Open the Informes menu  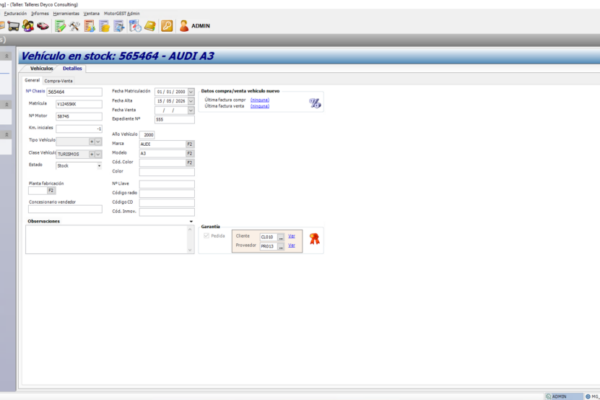pyautogui.click(x=40, y=13)
